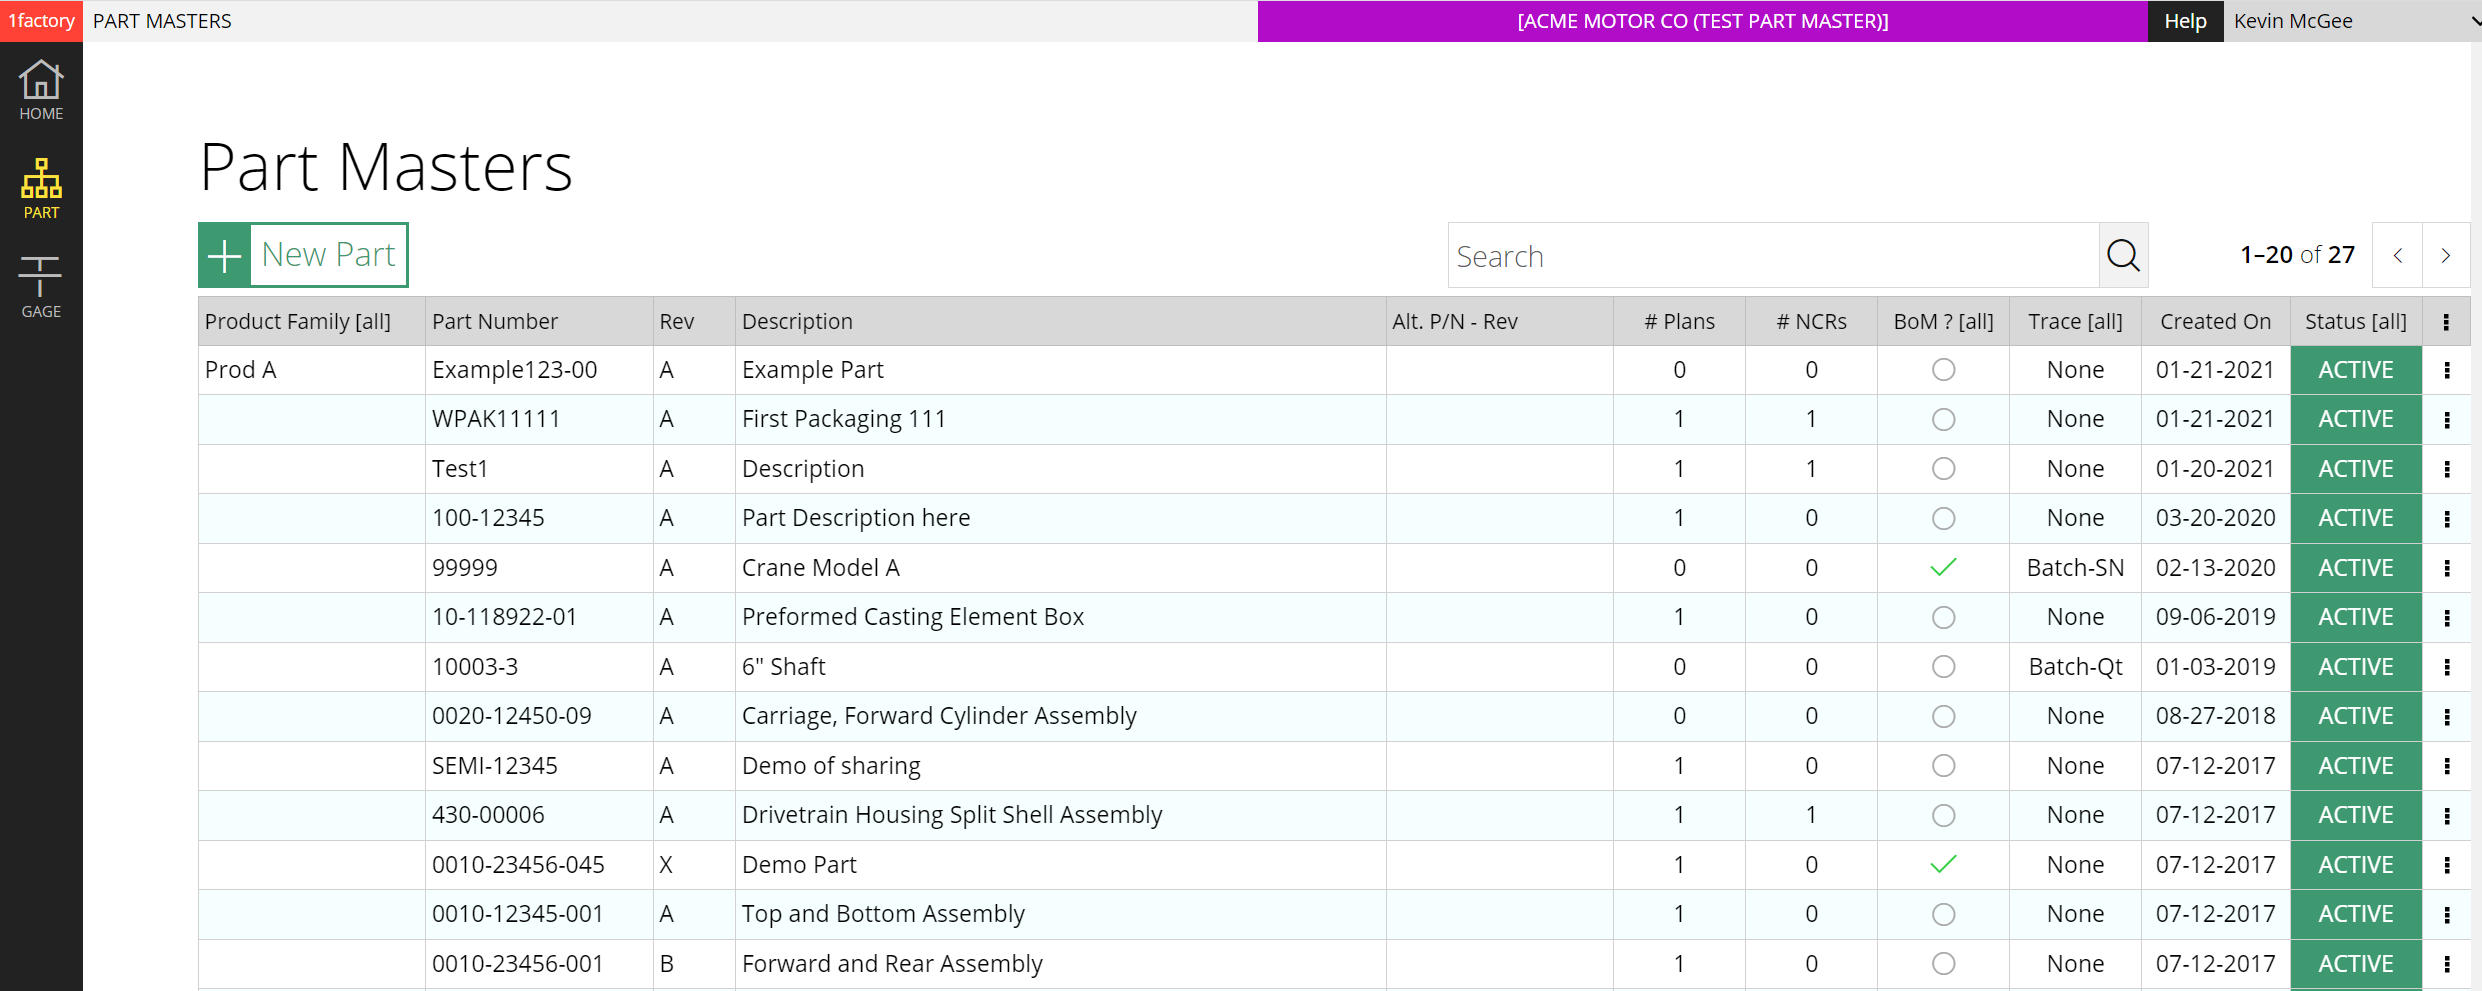Open the Part section in sidebar

point(41,188)
